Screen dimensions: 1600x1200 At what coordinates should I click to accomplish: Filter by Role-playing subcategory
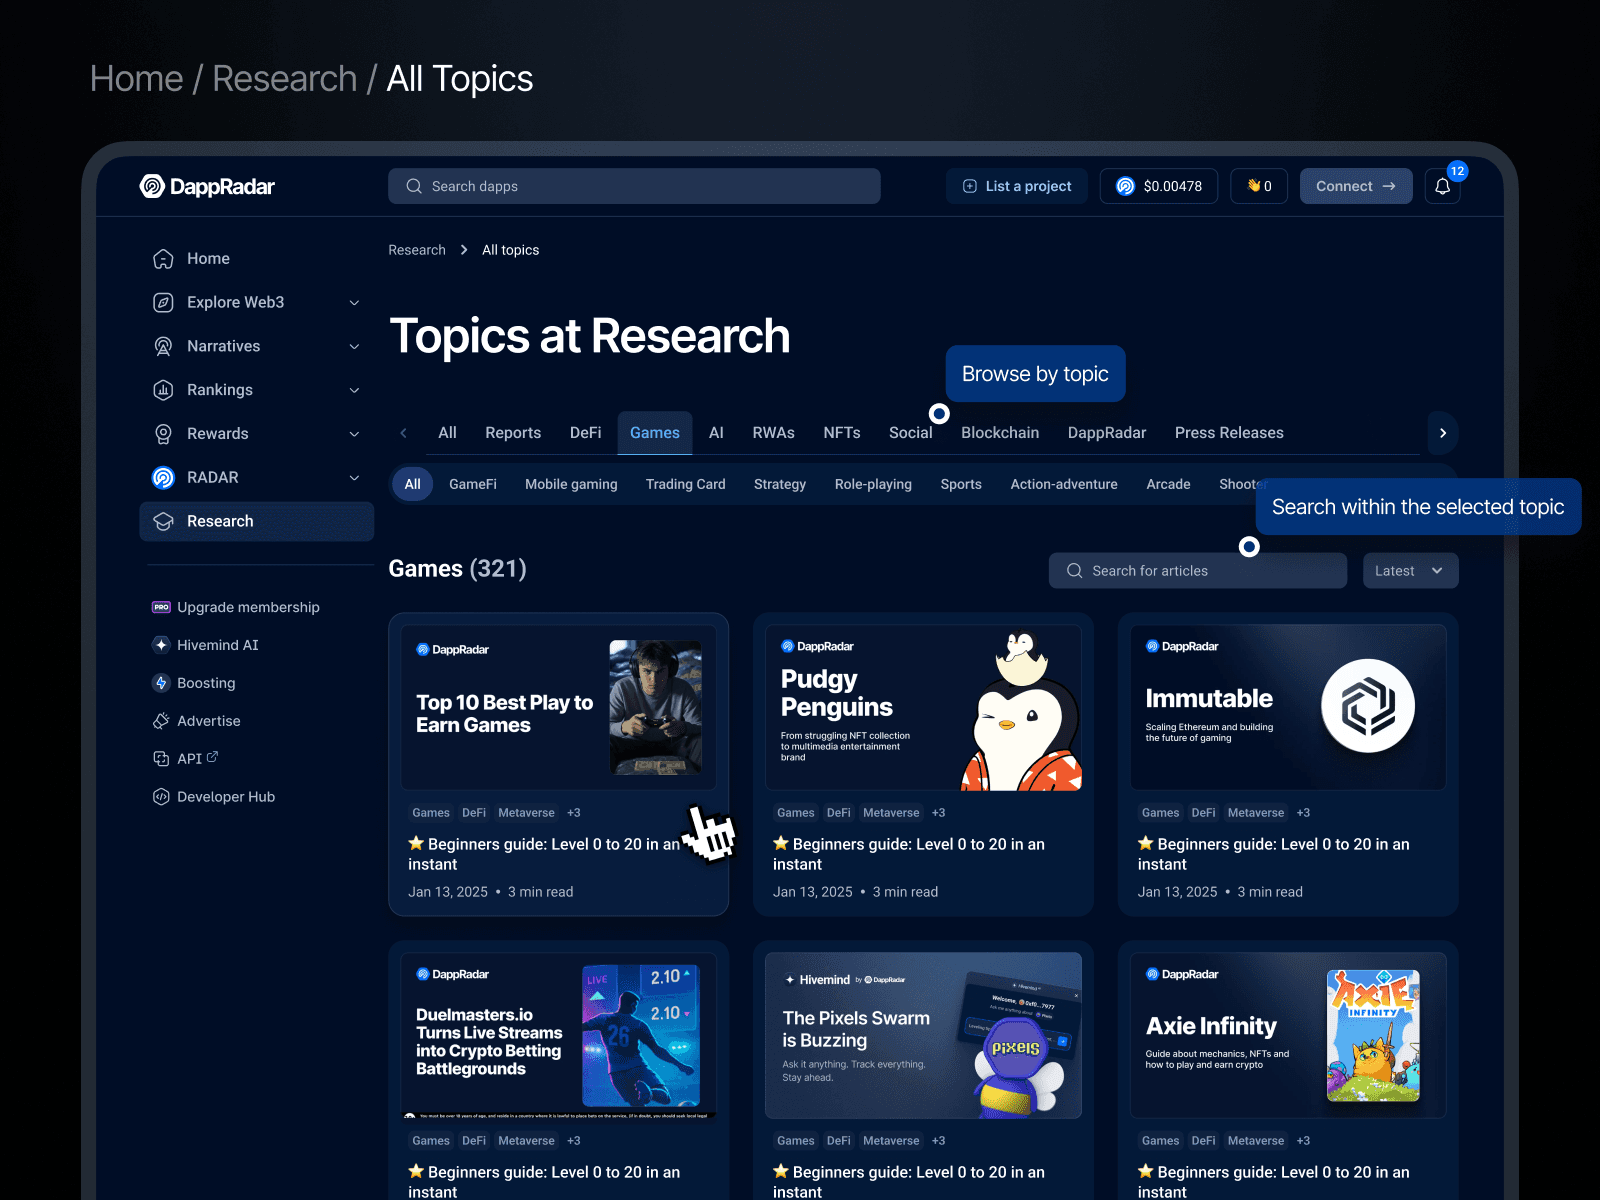coord(873,484)
